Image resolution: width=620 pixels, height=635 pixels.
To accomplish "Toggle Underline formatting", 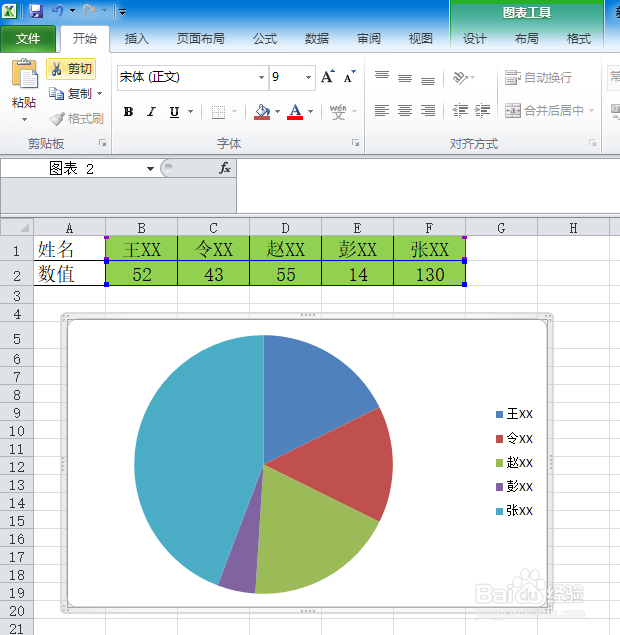I will click(x=175, y=111).
